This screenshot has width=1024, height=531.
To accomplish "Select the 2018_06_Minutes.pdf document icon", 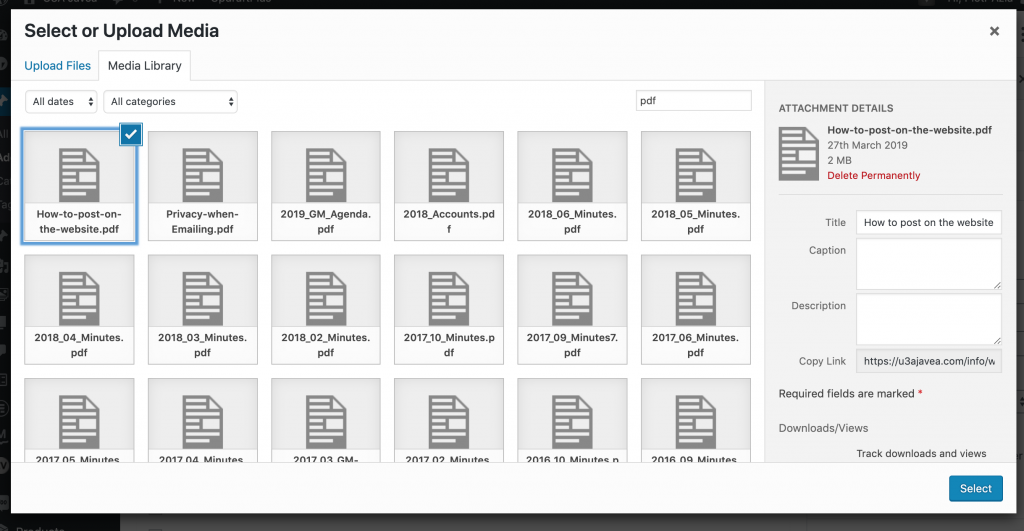I will point(572,175).
